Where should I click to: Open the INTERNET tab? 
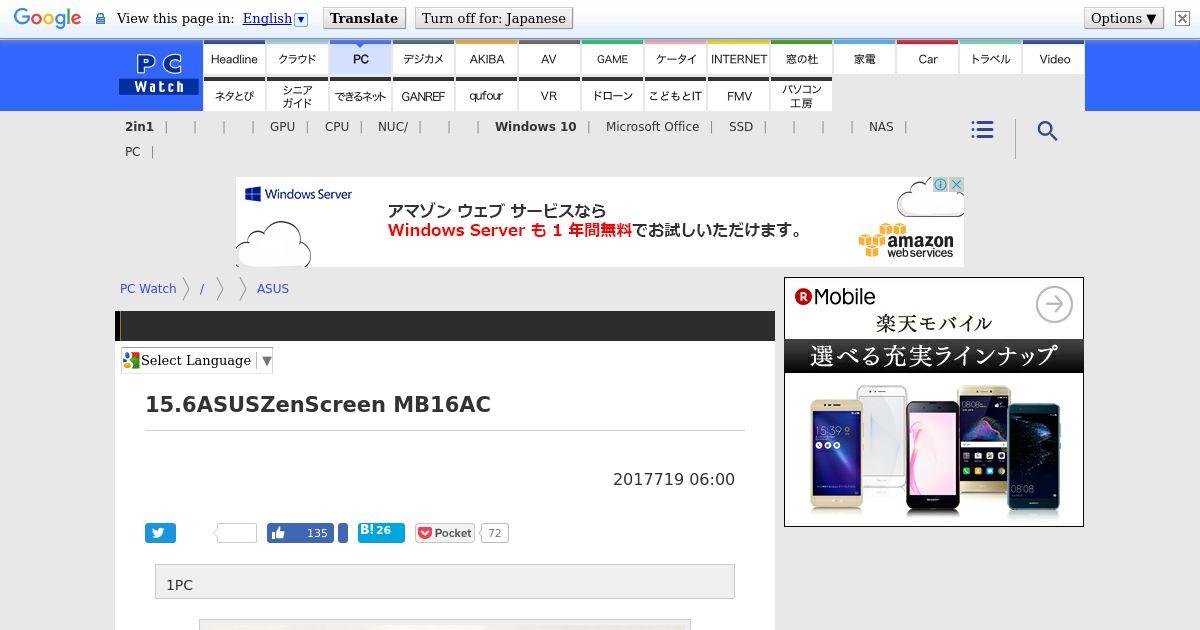[738, 59]
